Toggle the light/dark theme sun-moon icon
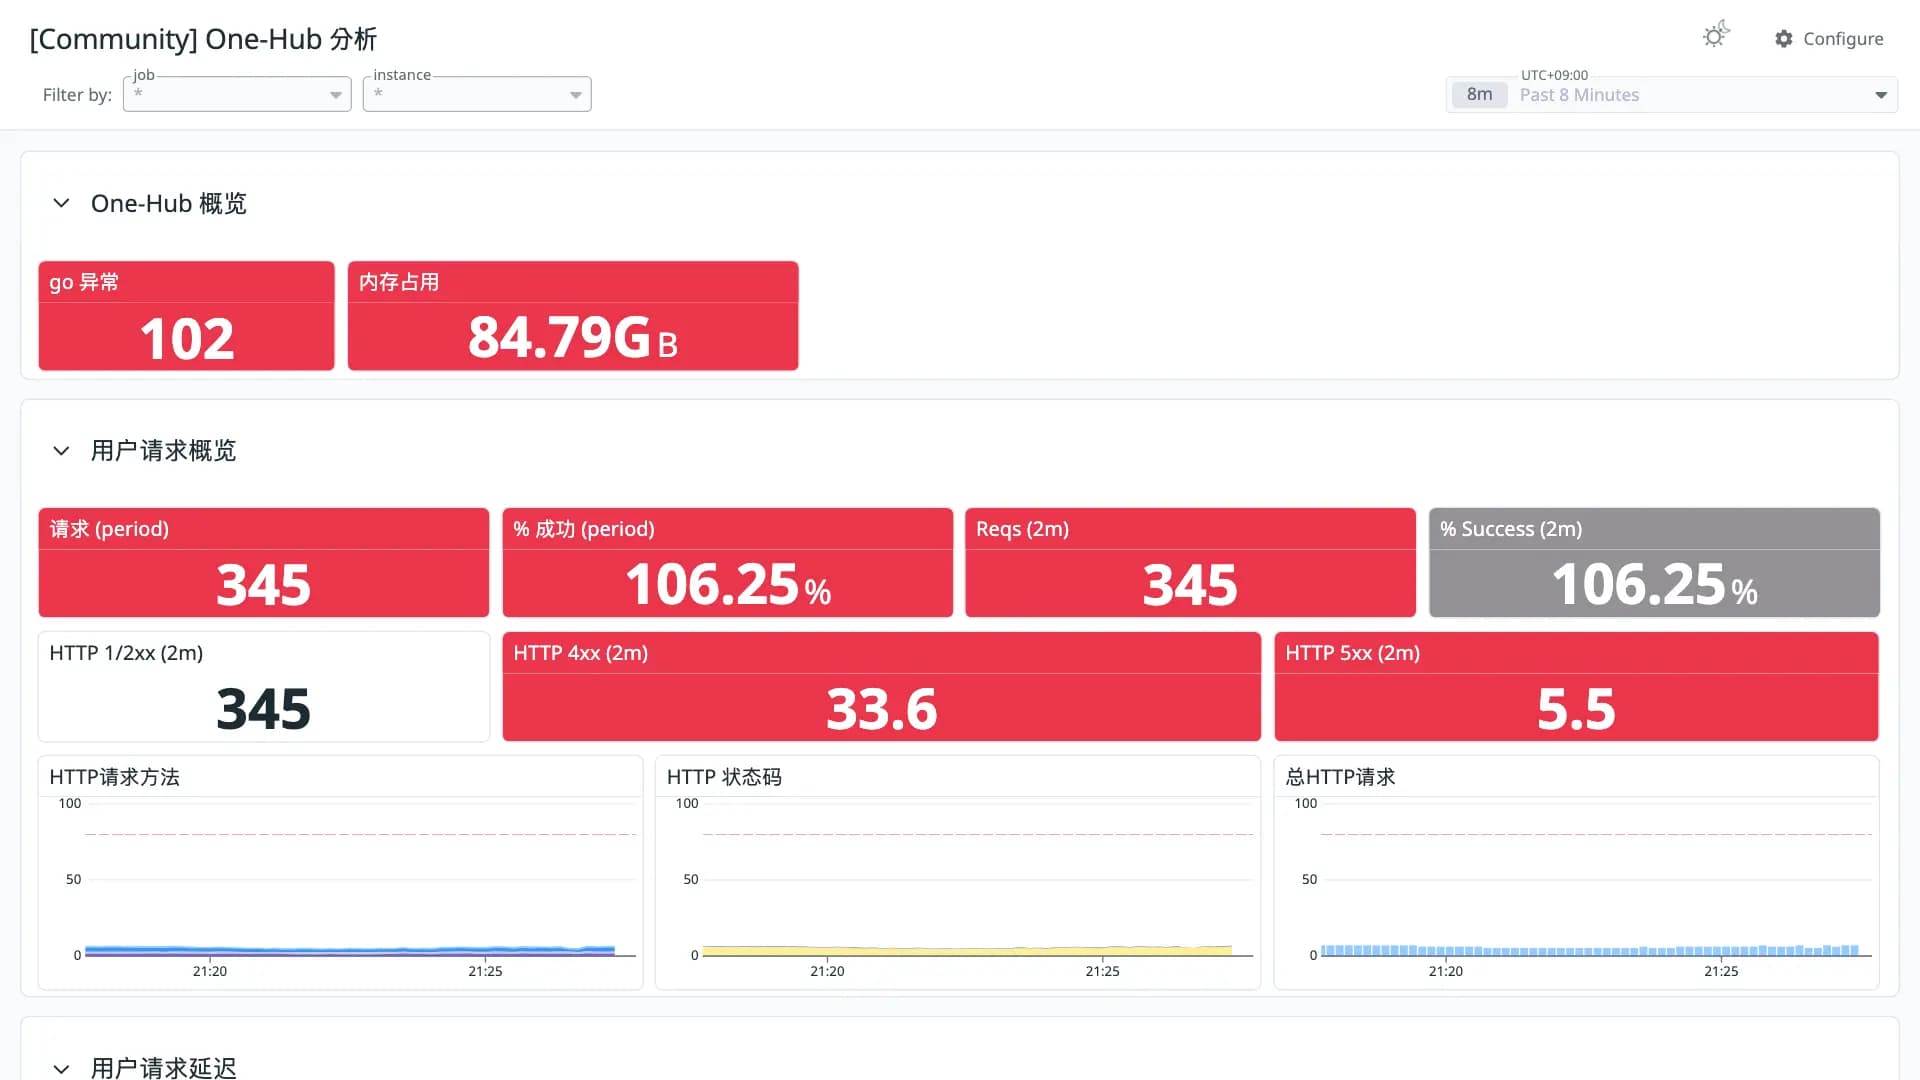Image resolution: width=1920 pixels, height=1080 pixels. 1716,35
